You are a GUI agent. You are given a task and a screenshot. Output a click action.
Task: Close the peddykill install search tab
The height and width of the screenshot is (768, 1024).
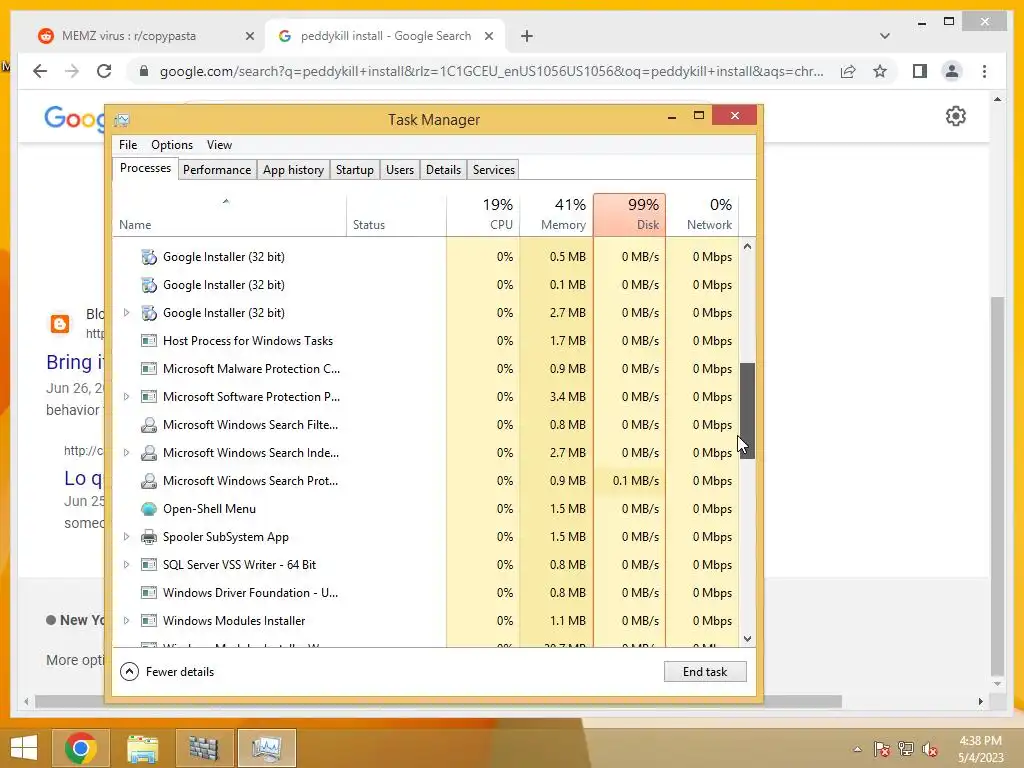[x=488, y=36]
